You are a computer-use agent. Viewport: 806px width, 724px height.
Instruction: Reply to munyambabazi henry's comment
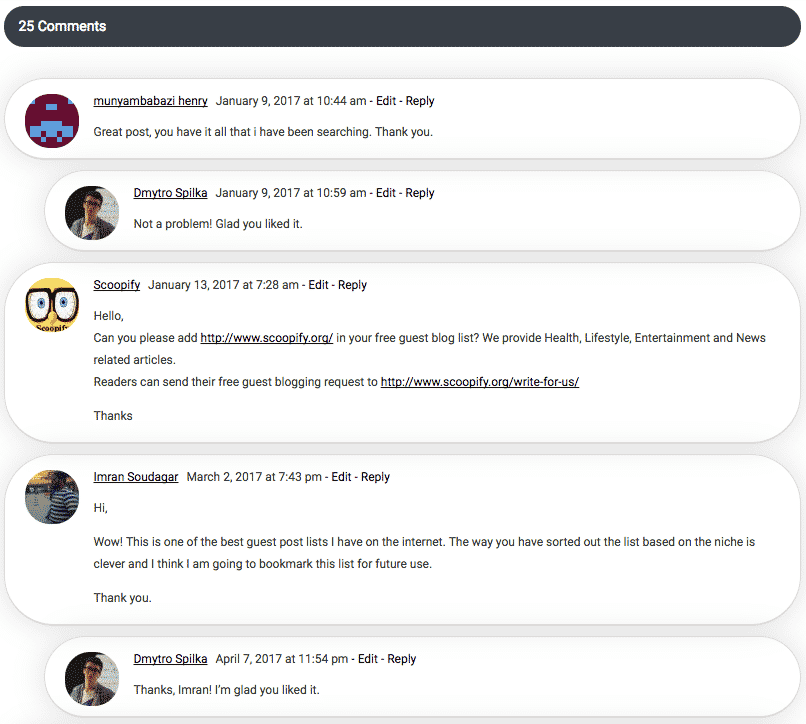click(420, 101)
